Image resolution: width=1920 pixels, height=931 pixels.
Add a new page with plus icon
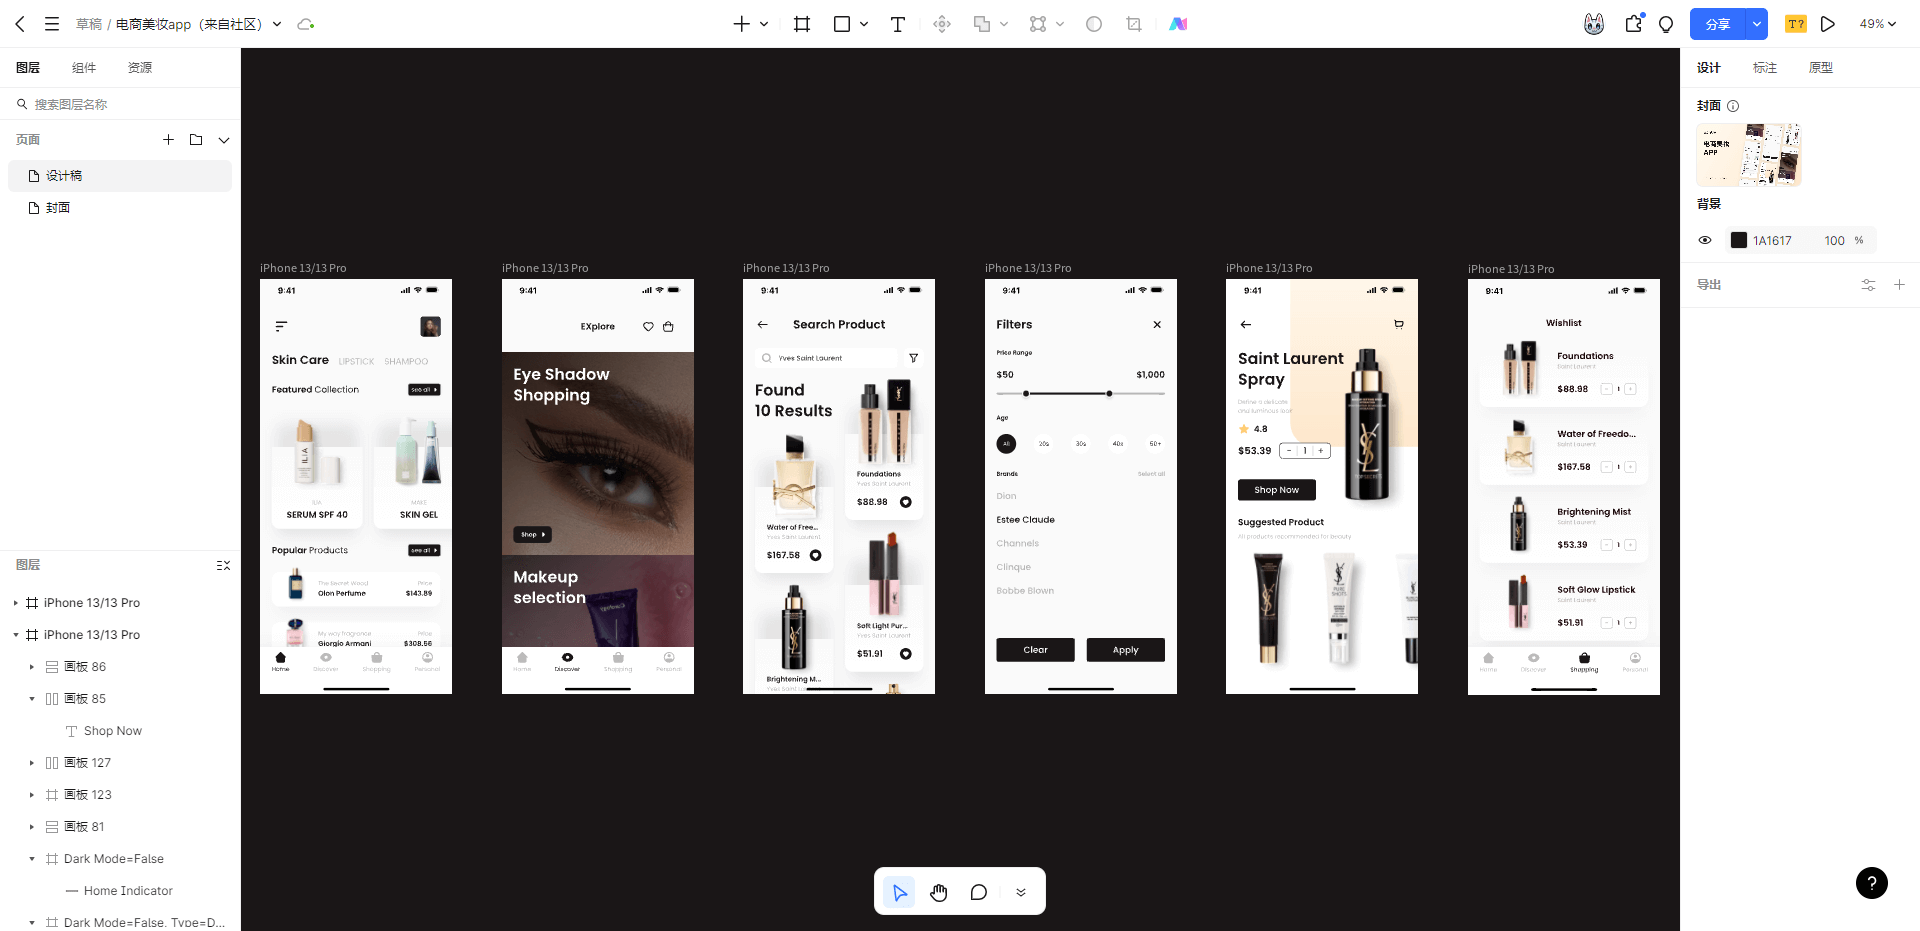click(x=168, y=140)
